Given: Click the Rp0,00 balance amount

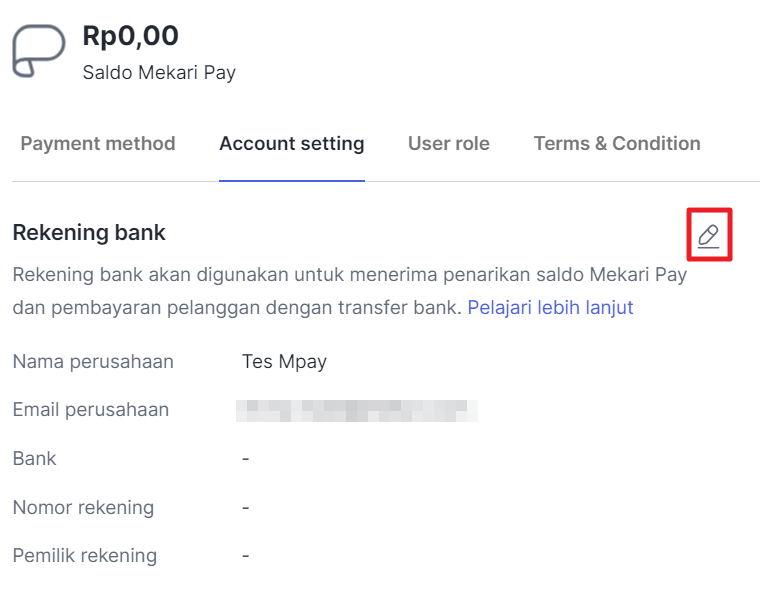Looking at the screenshot, I should (x=130, y=36).
